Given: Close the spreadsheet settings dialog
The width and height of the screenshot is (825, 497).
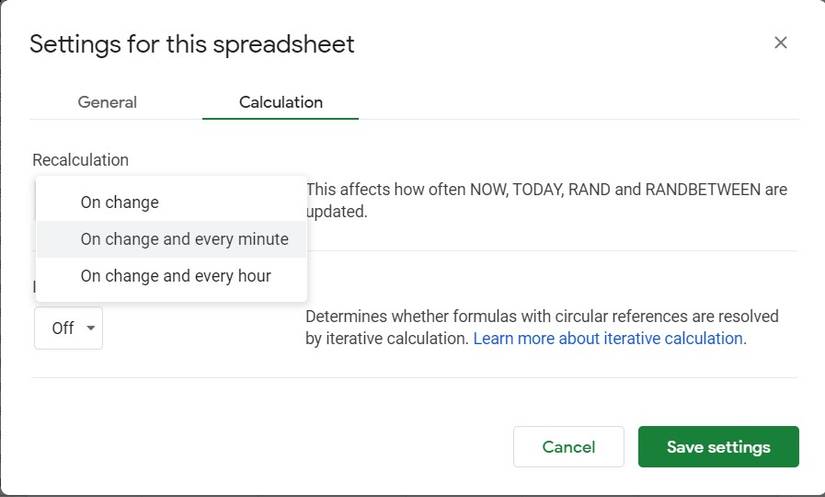Looking at the screenshot, I should coord(781,43).
